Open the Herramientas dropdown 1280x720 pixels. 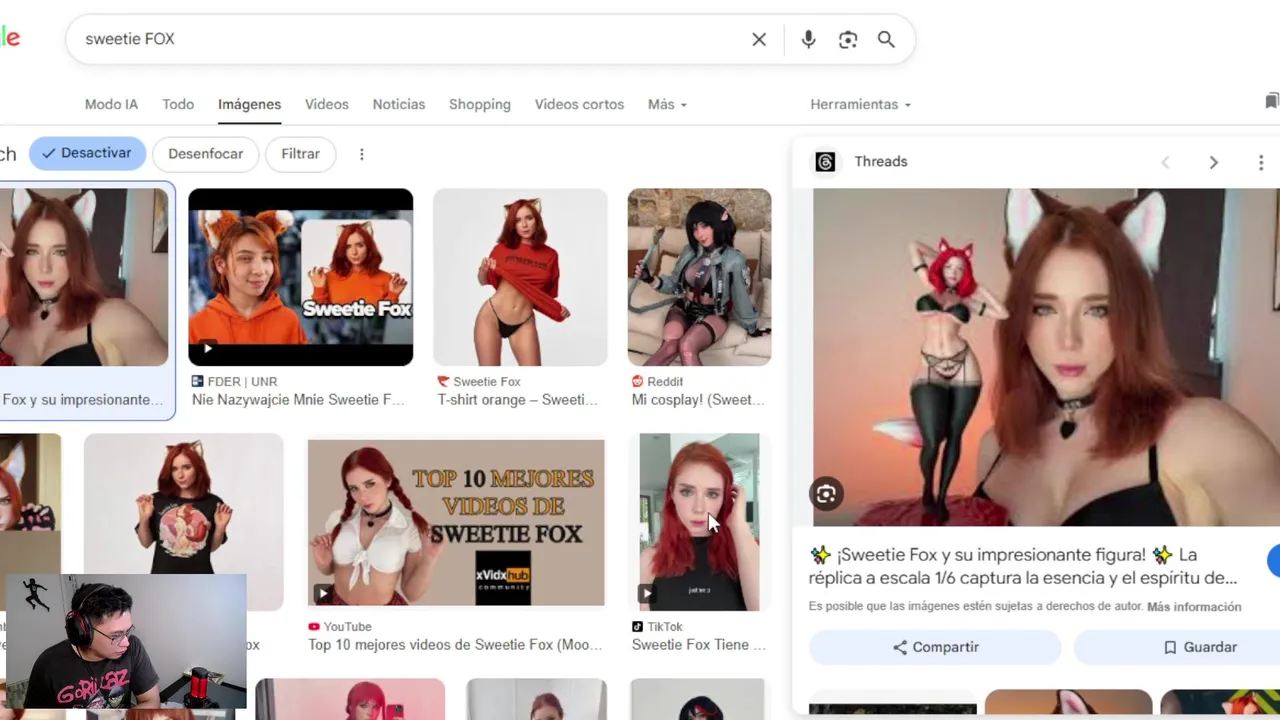click(x=860, y=104)
